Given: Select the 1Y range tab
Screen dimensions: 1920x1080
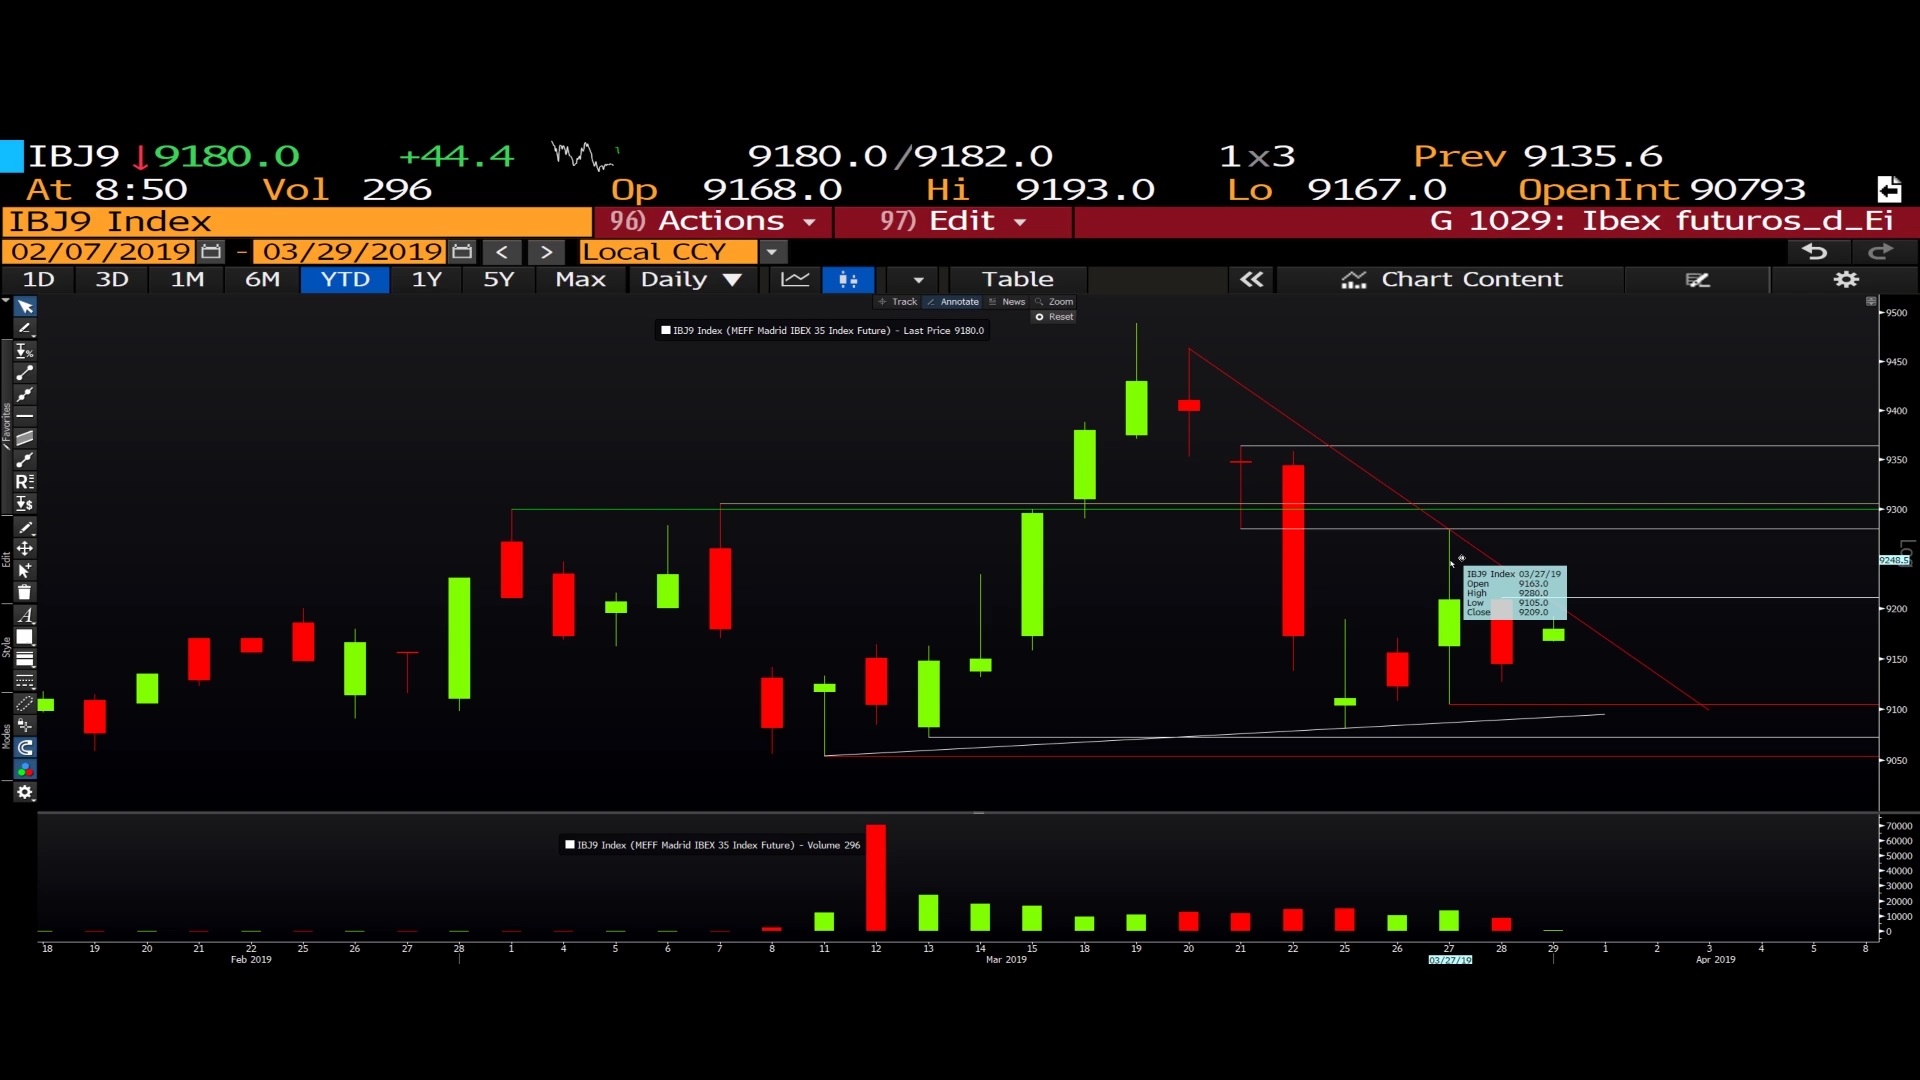Looking at the screenshot, I should 427,280.
